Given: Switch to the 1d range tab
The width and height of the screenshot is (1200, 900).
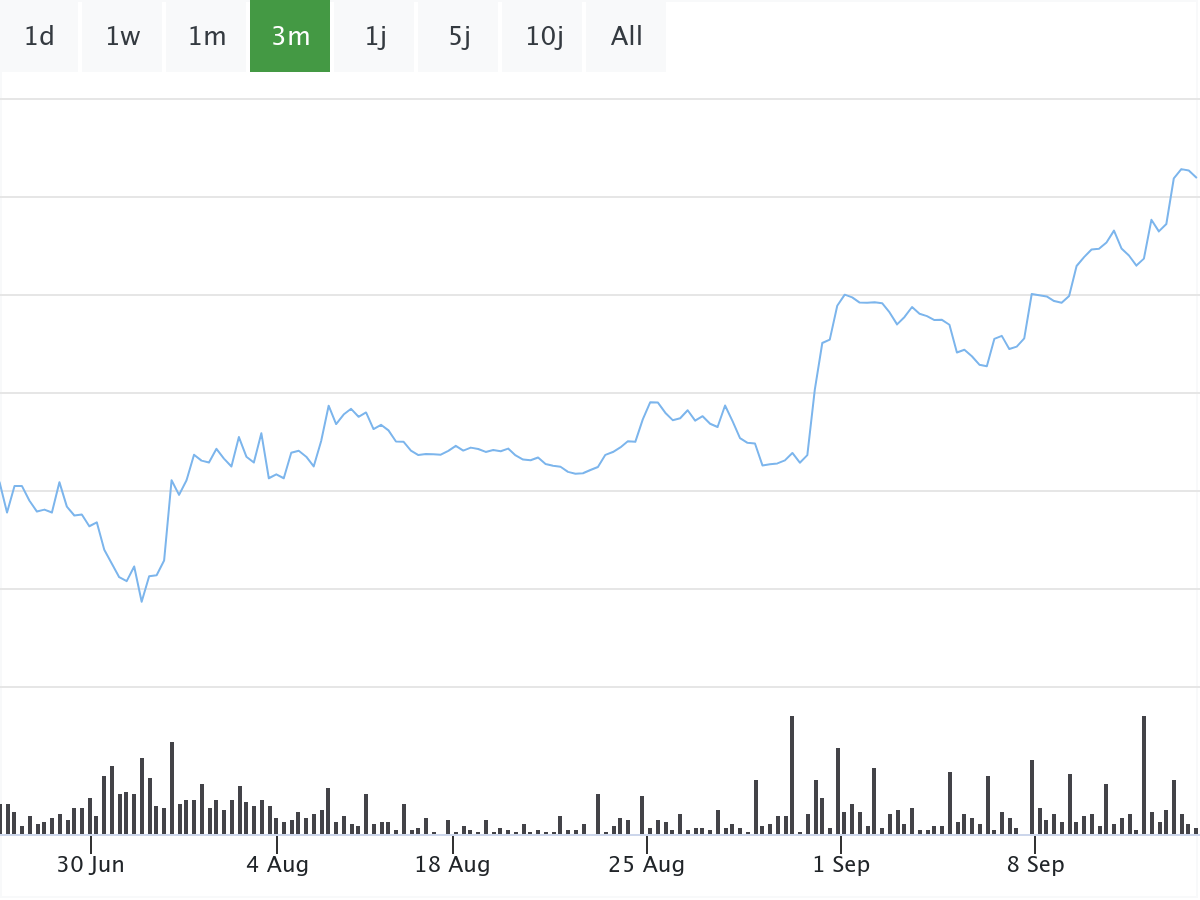Looking at the screenshot, I should click(39, 37).
